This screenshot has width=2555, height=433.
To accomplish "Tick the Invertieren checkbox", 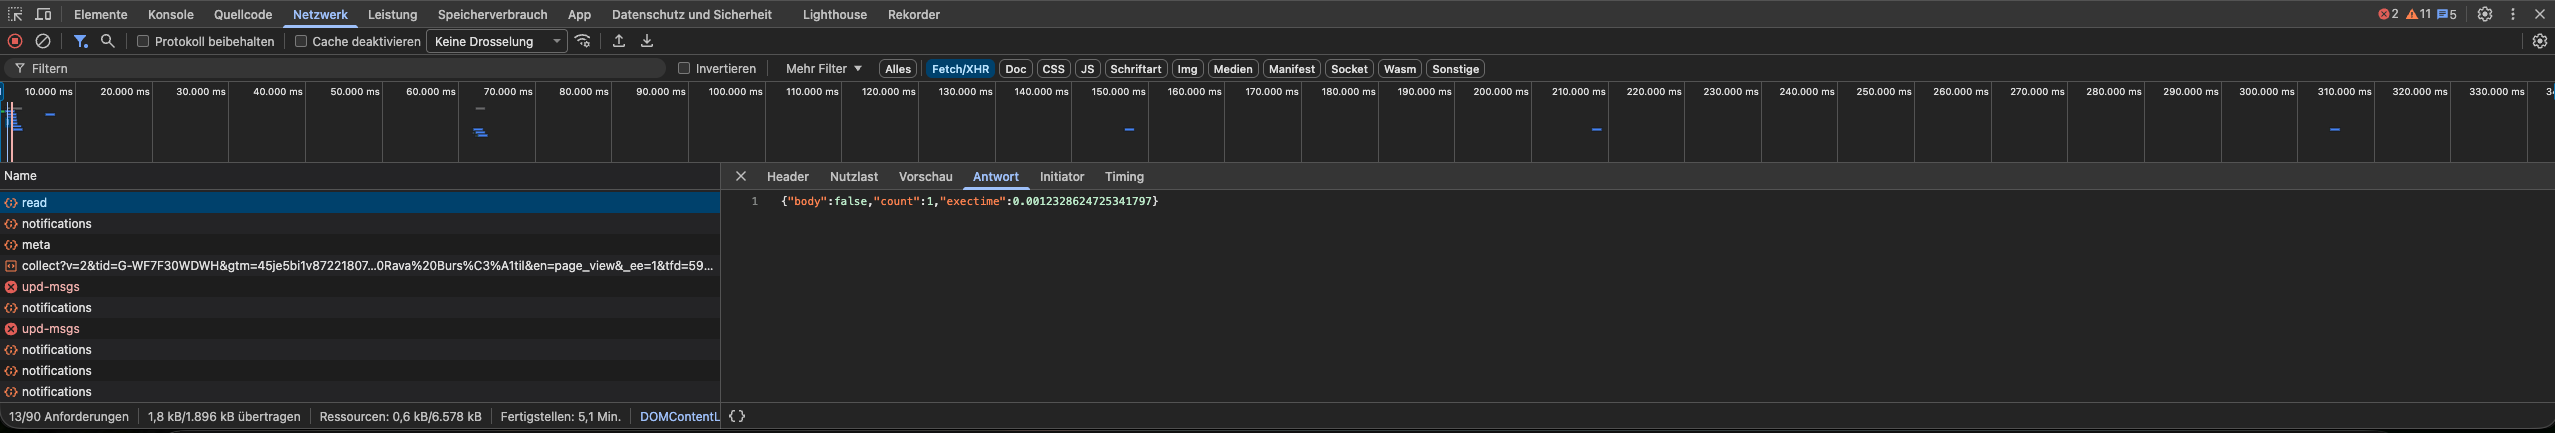I will coord(684,68).
